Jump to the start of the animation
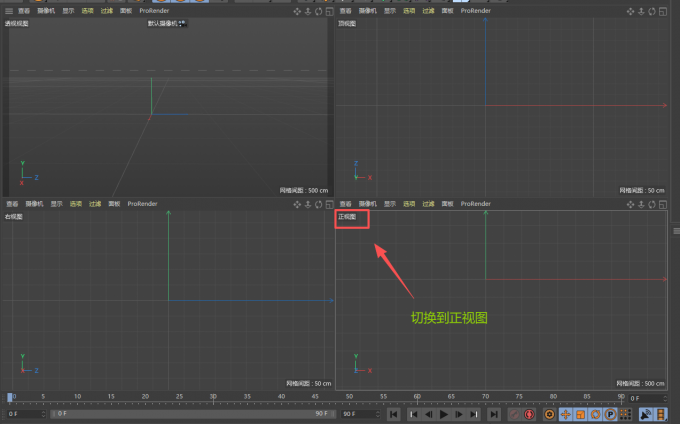Screen dimensions: 680x424 click(394, 414)
